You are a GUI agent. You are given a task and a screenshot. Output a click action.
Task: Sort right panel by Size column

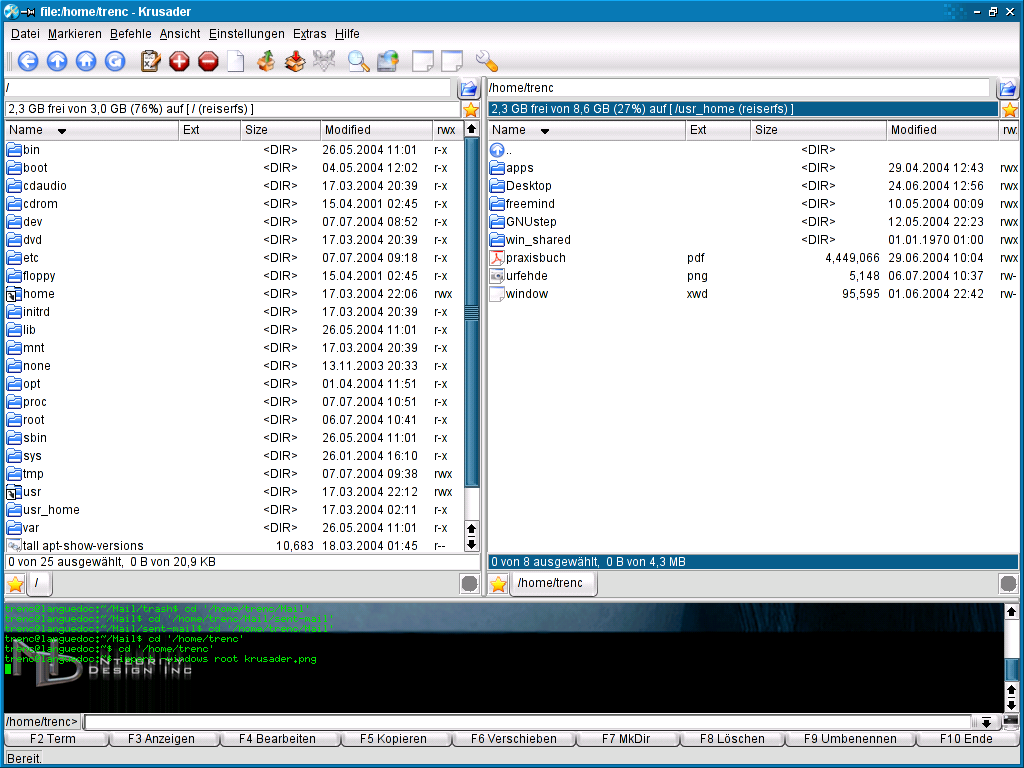pyautogui.click(x=819, y=130)
